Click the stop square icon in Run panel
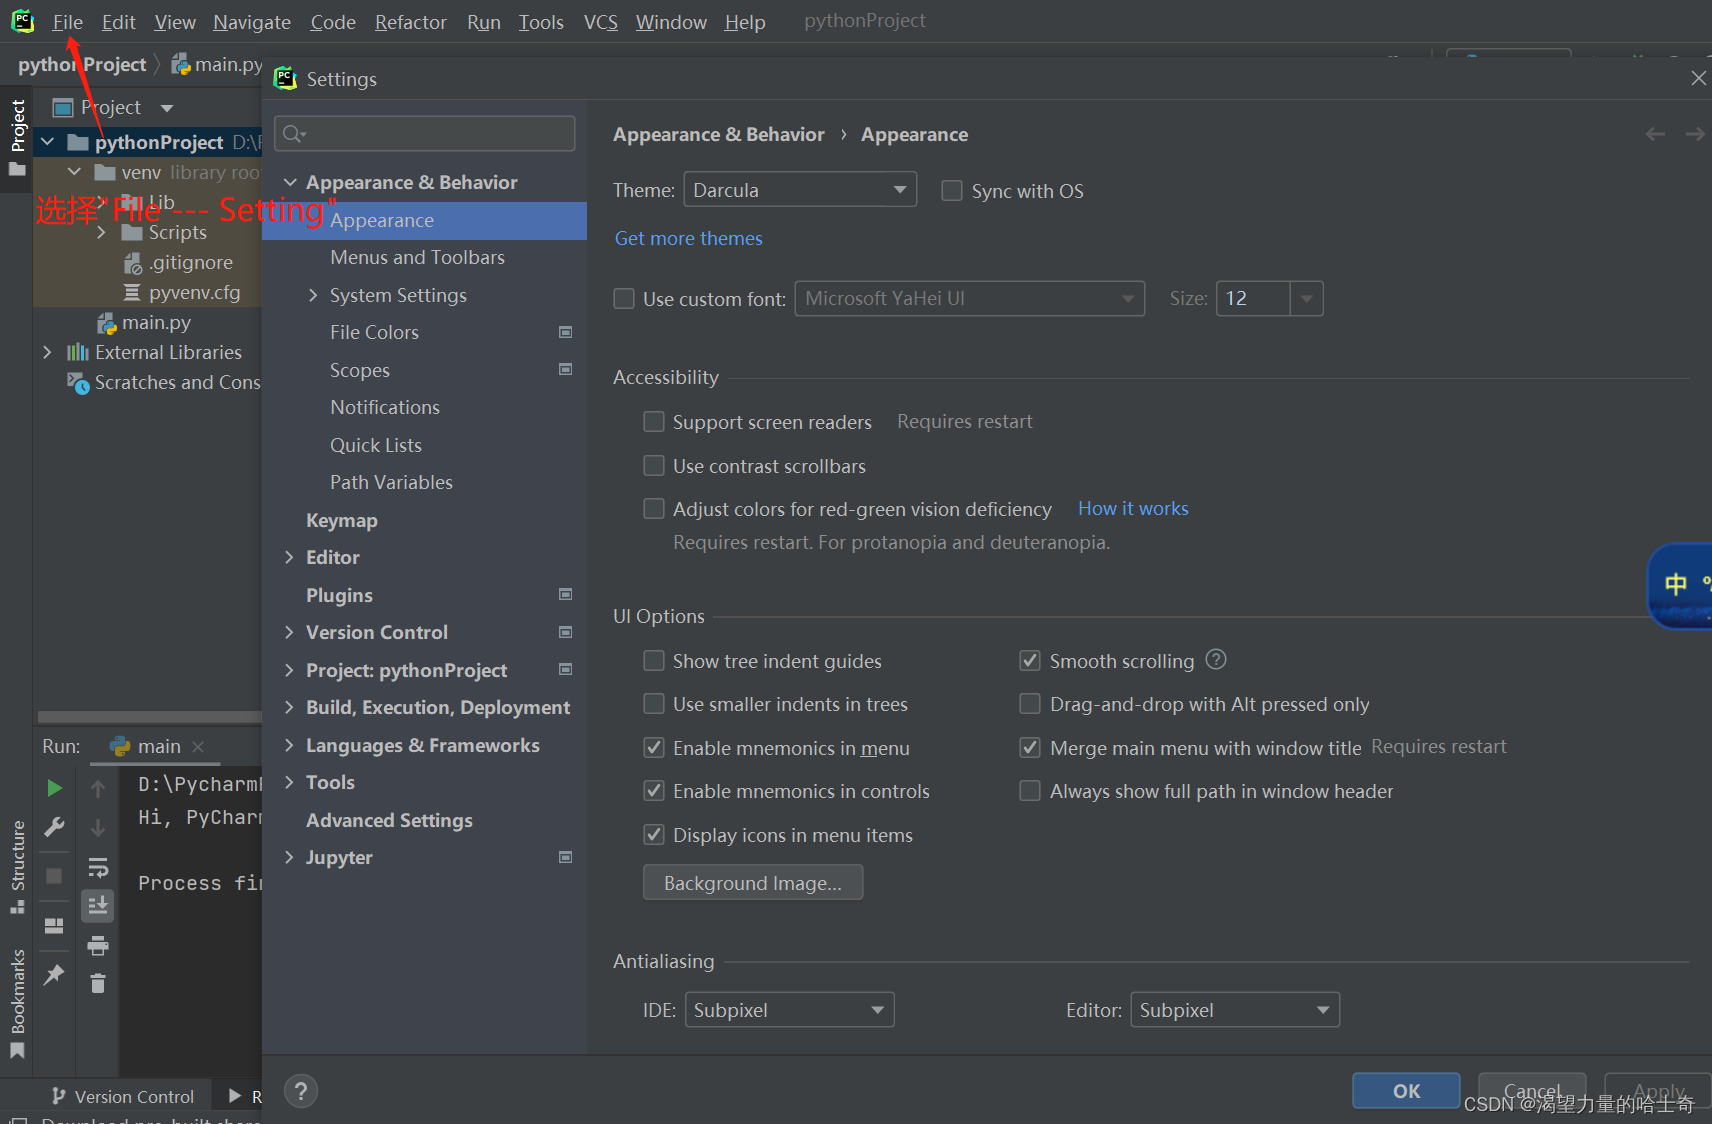1712x1124 pixels. (54, 876)
